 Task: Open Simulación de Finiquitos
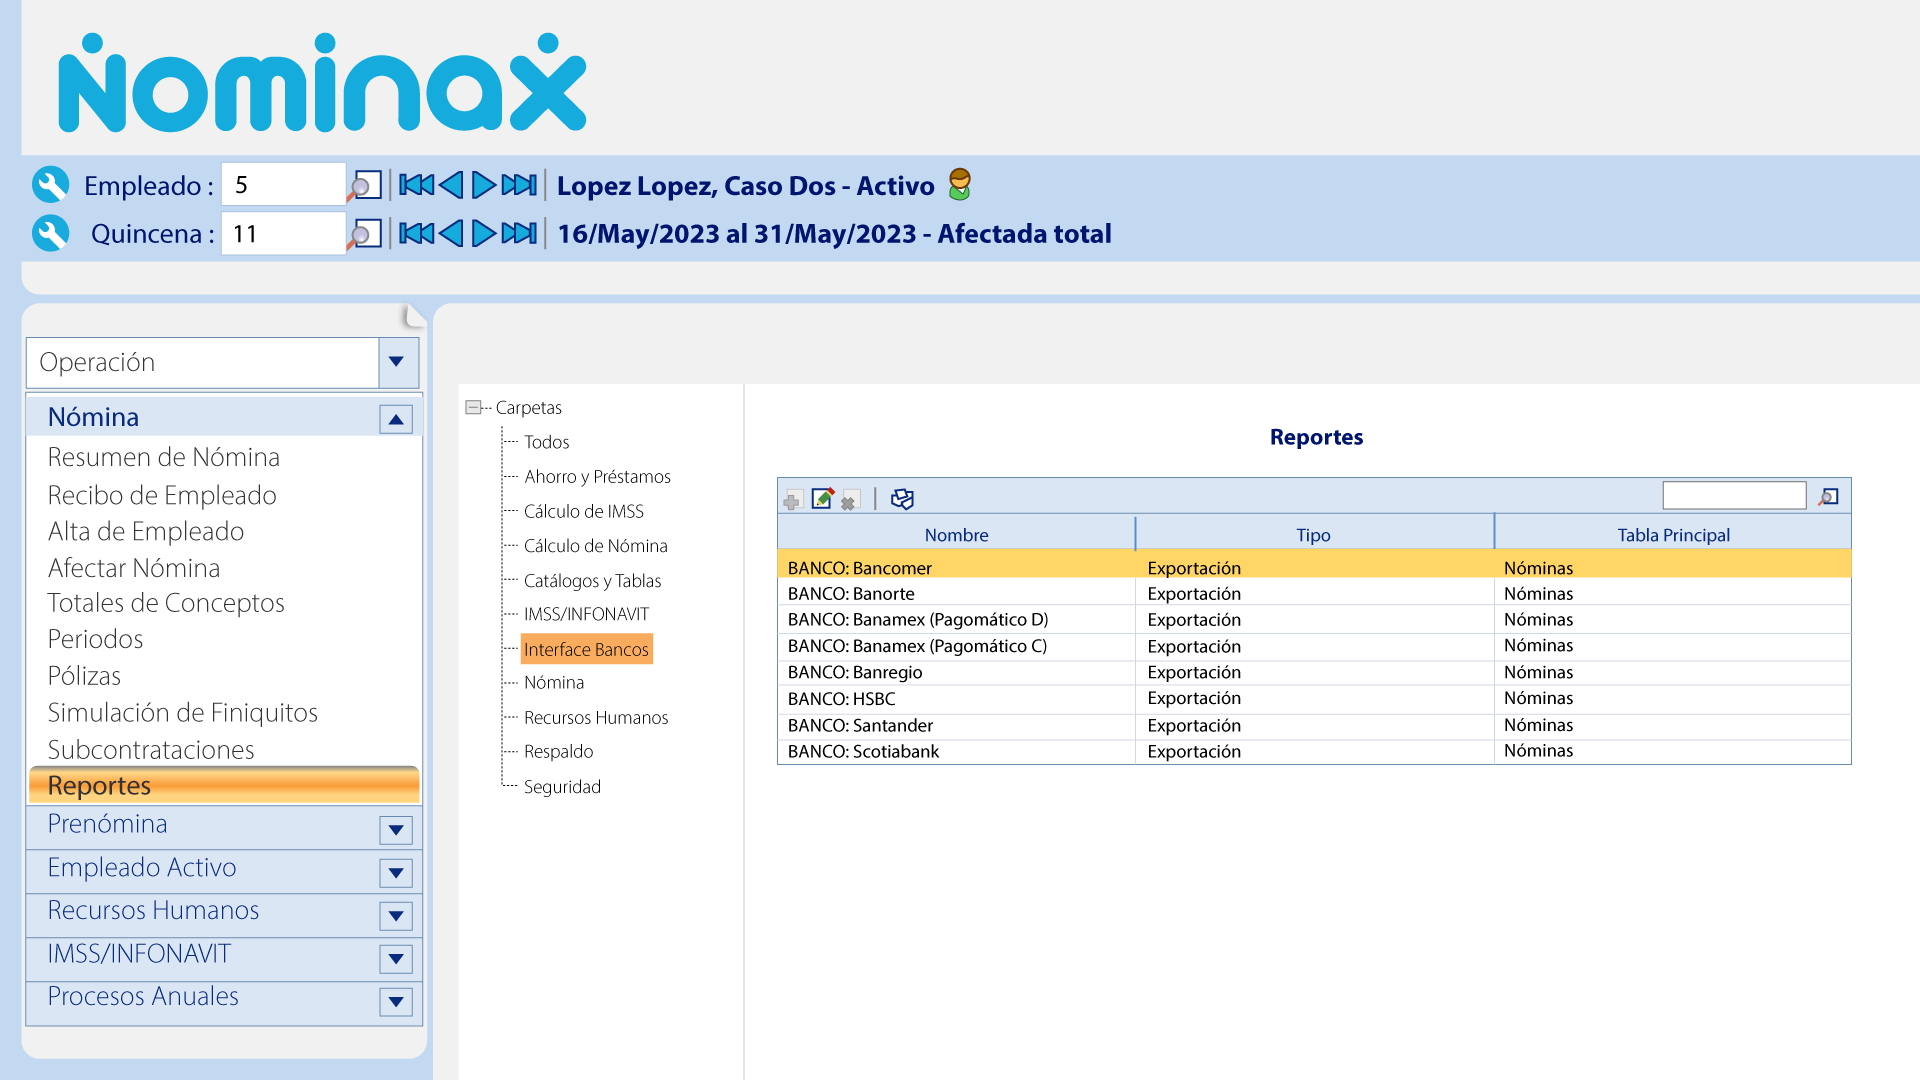pos(183,712)
